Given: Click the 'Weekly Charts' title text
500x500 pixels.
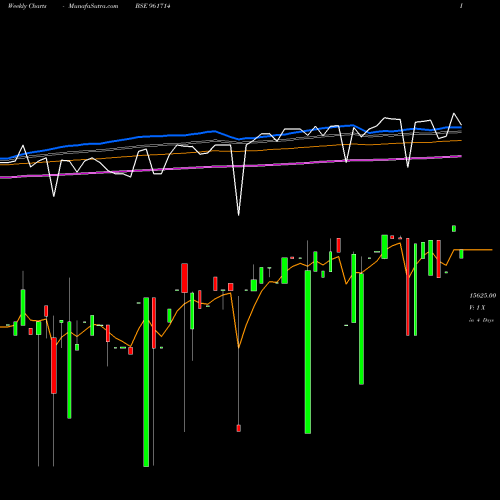Looking at the screenshot, I should [x=27, y=6].
